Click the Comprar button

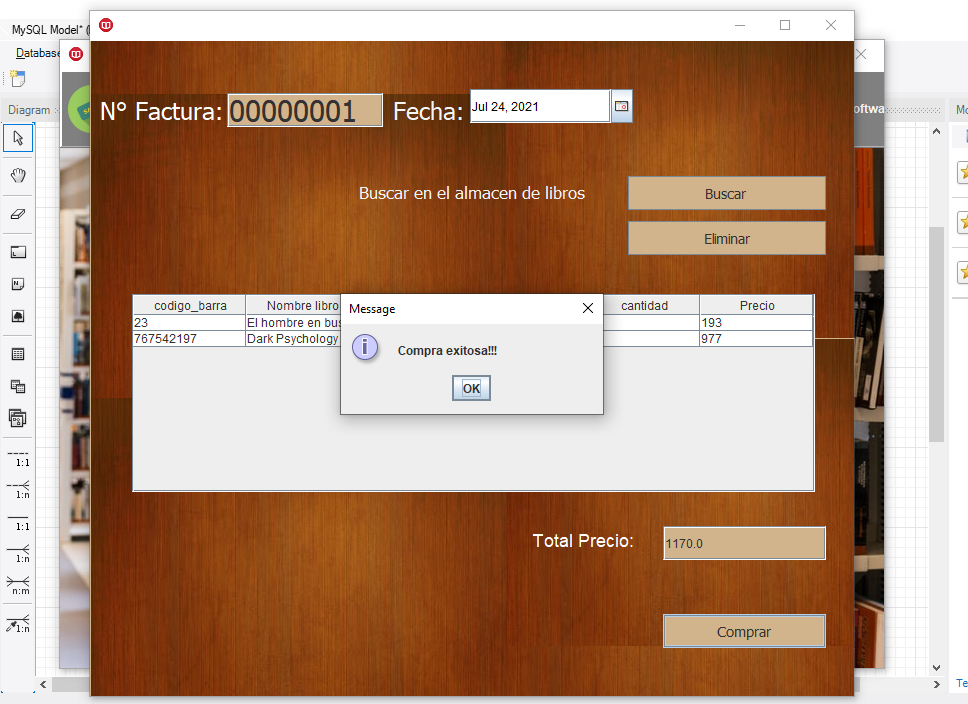744,631
